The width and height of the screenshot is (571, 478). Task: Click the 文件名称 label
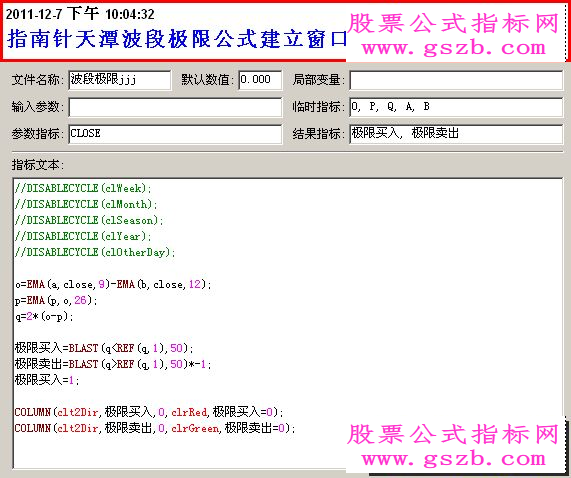coord(38,80)
